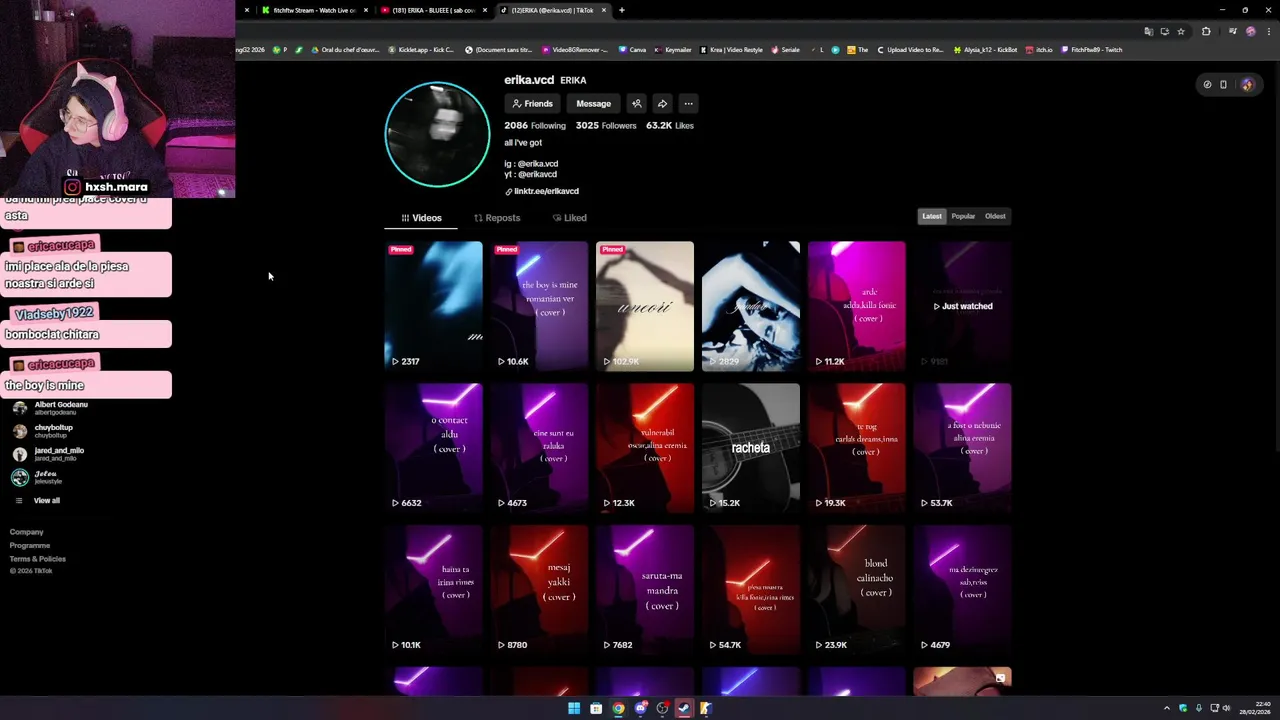Screen dimensions: 1280x720
Task: Open 'saruta-ma mandra' cover video
Action: tap(645, 590)
